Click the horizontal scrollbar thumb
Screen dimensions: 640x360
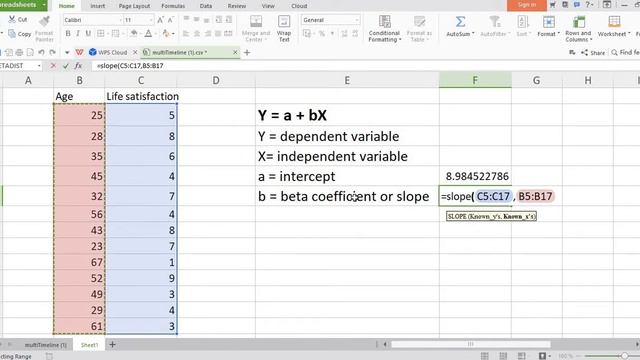coord(471,344)
